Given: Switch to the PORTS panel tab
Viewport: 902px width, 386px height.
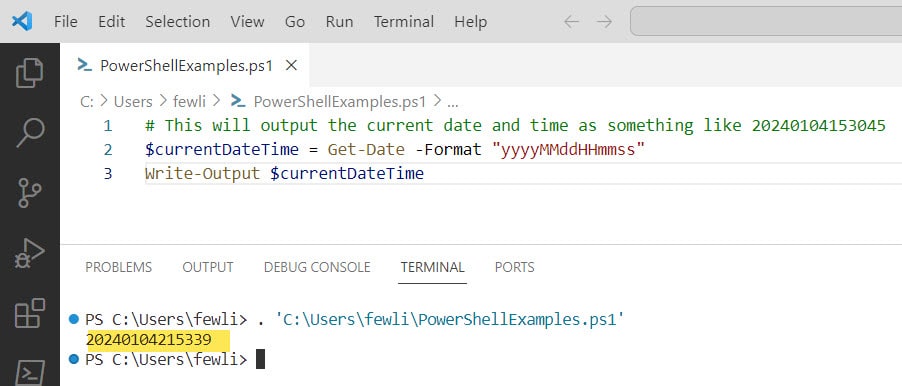Looking at the screenshot, I should point(514,267).
